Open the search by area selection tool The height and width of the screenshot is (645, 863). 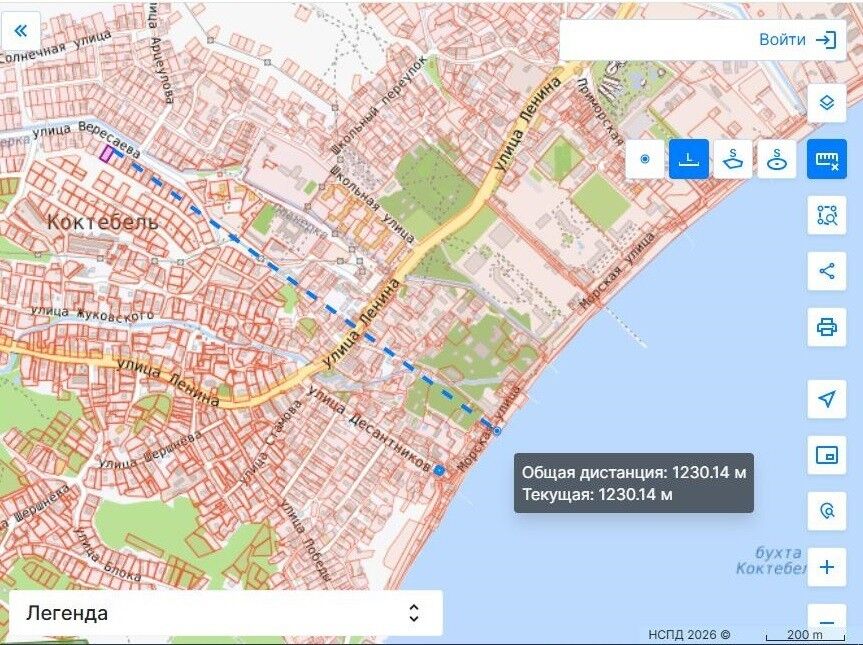tap(827, 215)
